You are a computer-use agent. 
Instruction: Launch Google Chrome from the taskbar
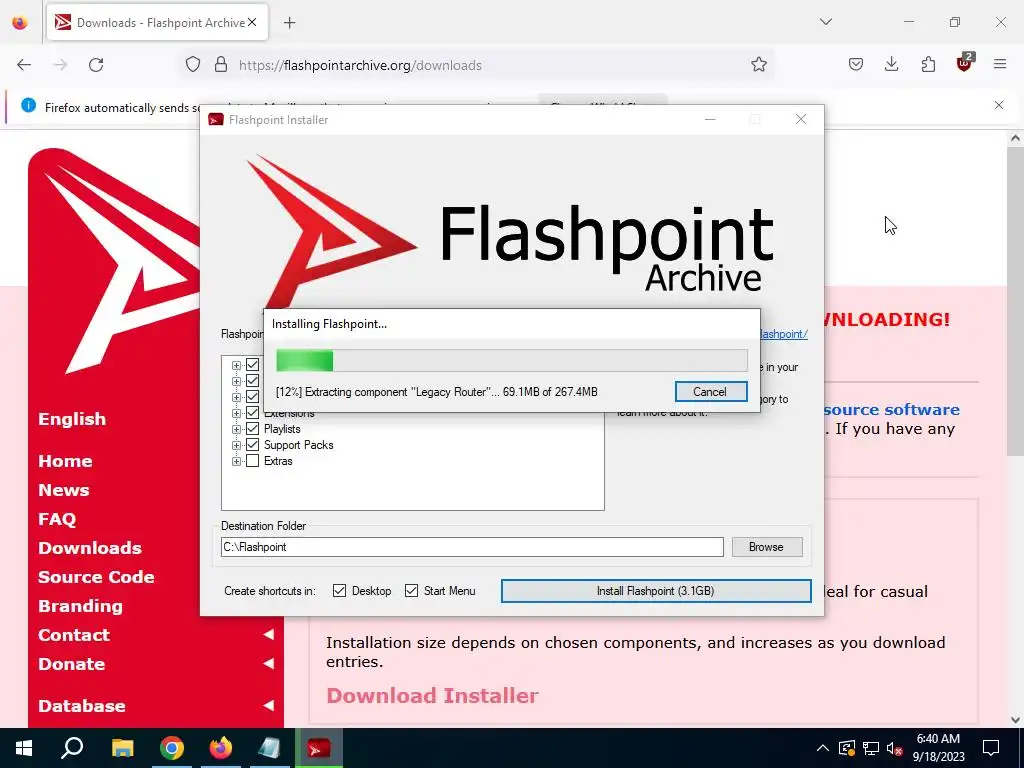pos(172,748)
